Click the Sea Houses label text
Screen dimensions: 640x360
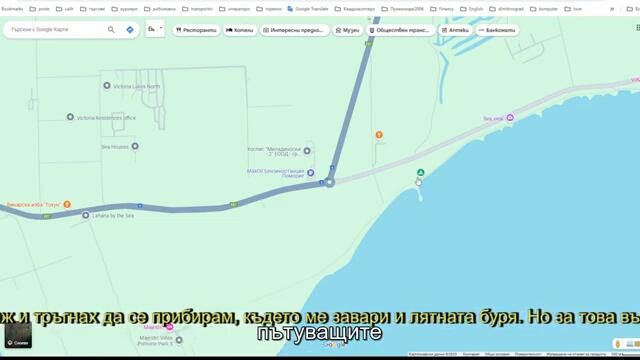(115, 147)
